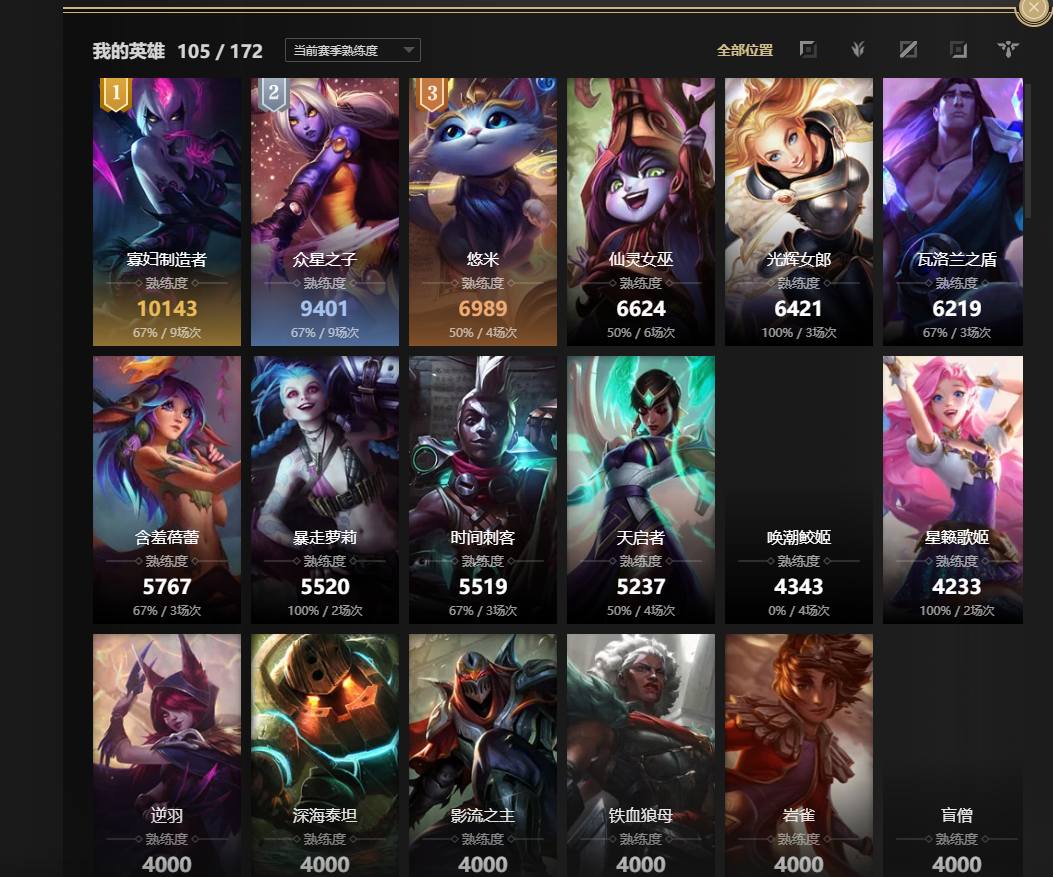The image size is (1053, 877).
Task: Click the rank 3 bronze badge
Action: pos(432,94)
